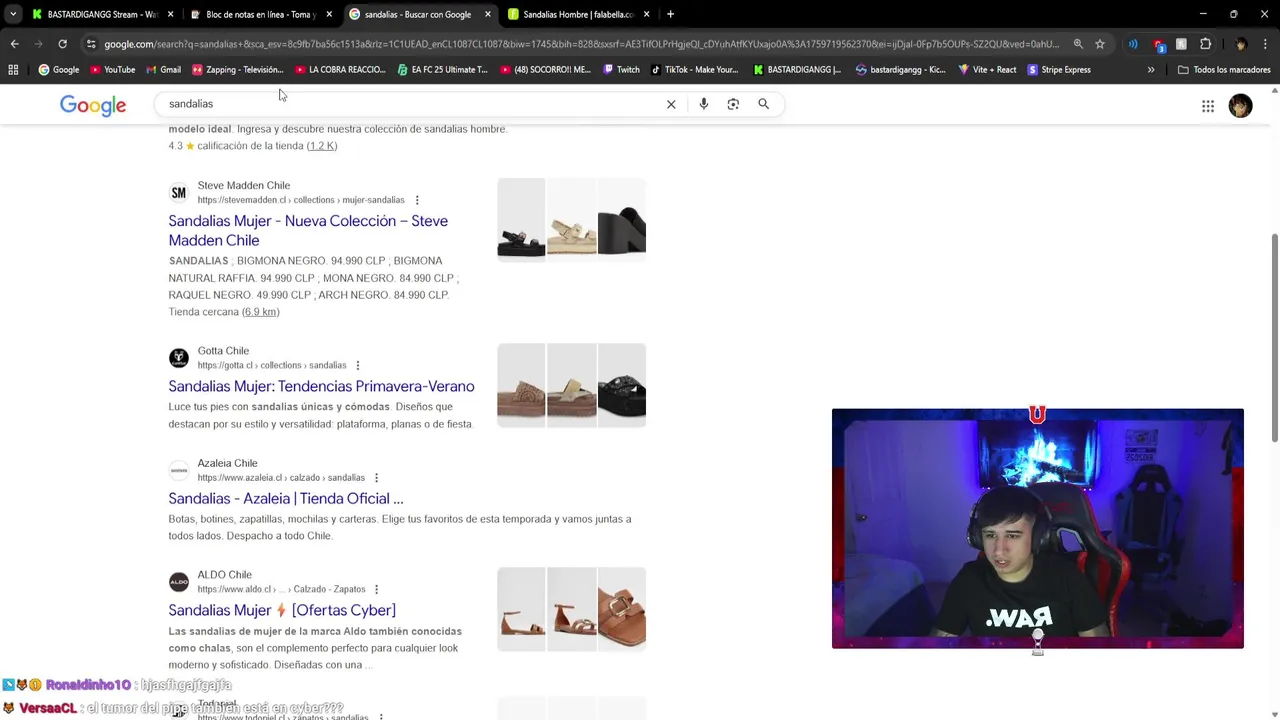Click the ALDO Chile site name
Viewport: 1280px width, 720px height.
click(224, 575)
